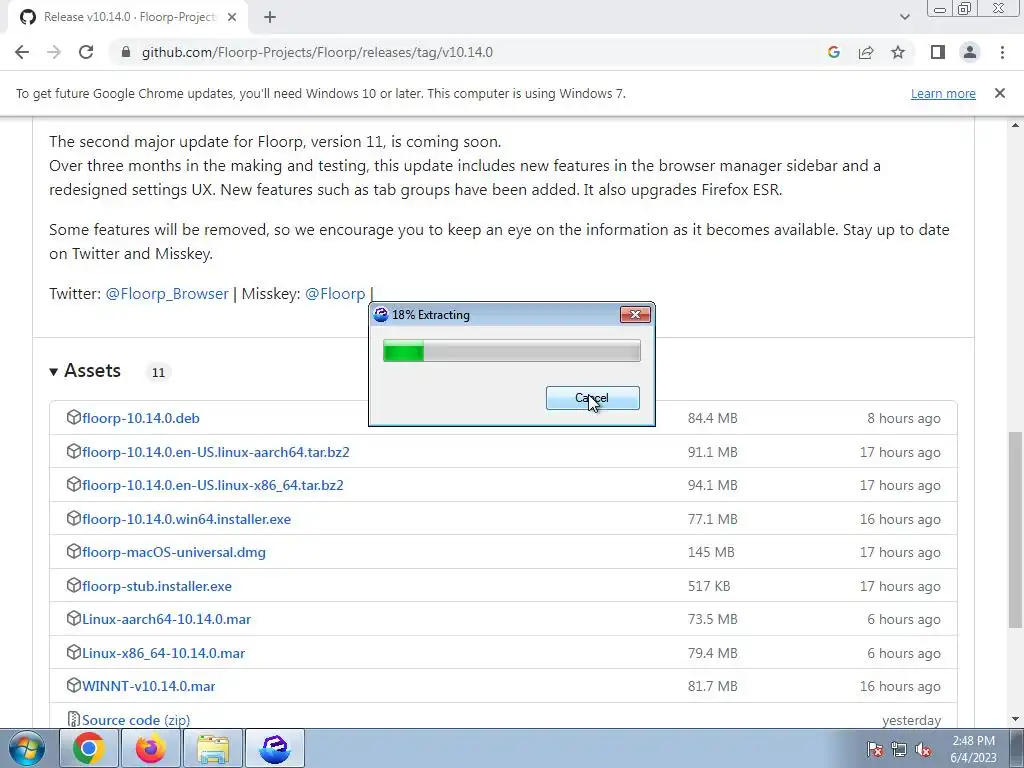Switch to the Floorp installer taskbar icon
The height and width of the screenshot is (768, 1024).
pos(275,748)
